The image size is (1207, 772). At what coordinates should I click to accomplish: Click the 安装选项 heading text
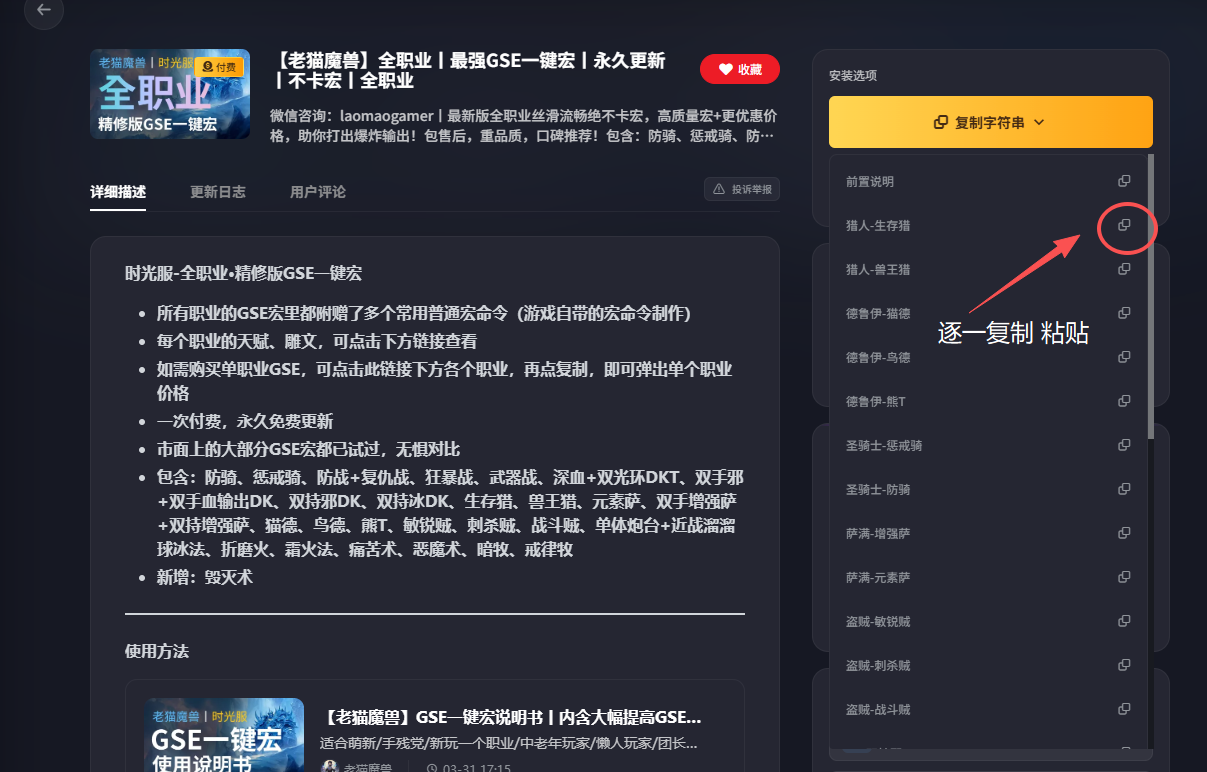853,76
